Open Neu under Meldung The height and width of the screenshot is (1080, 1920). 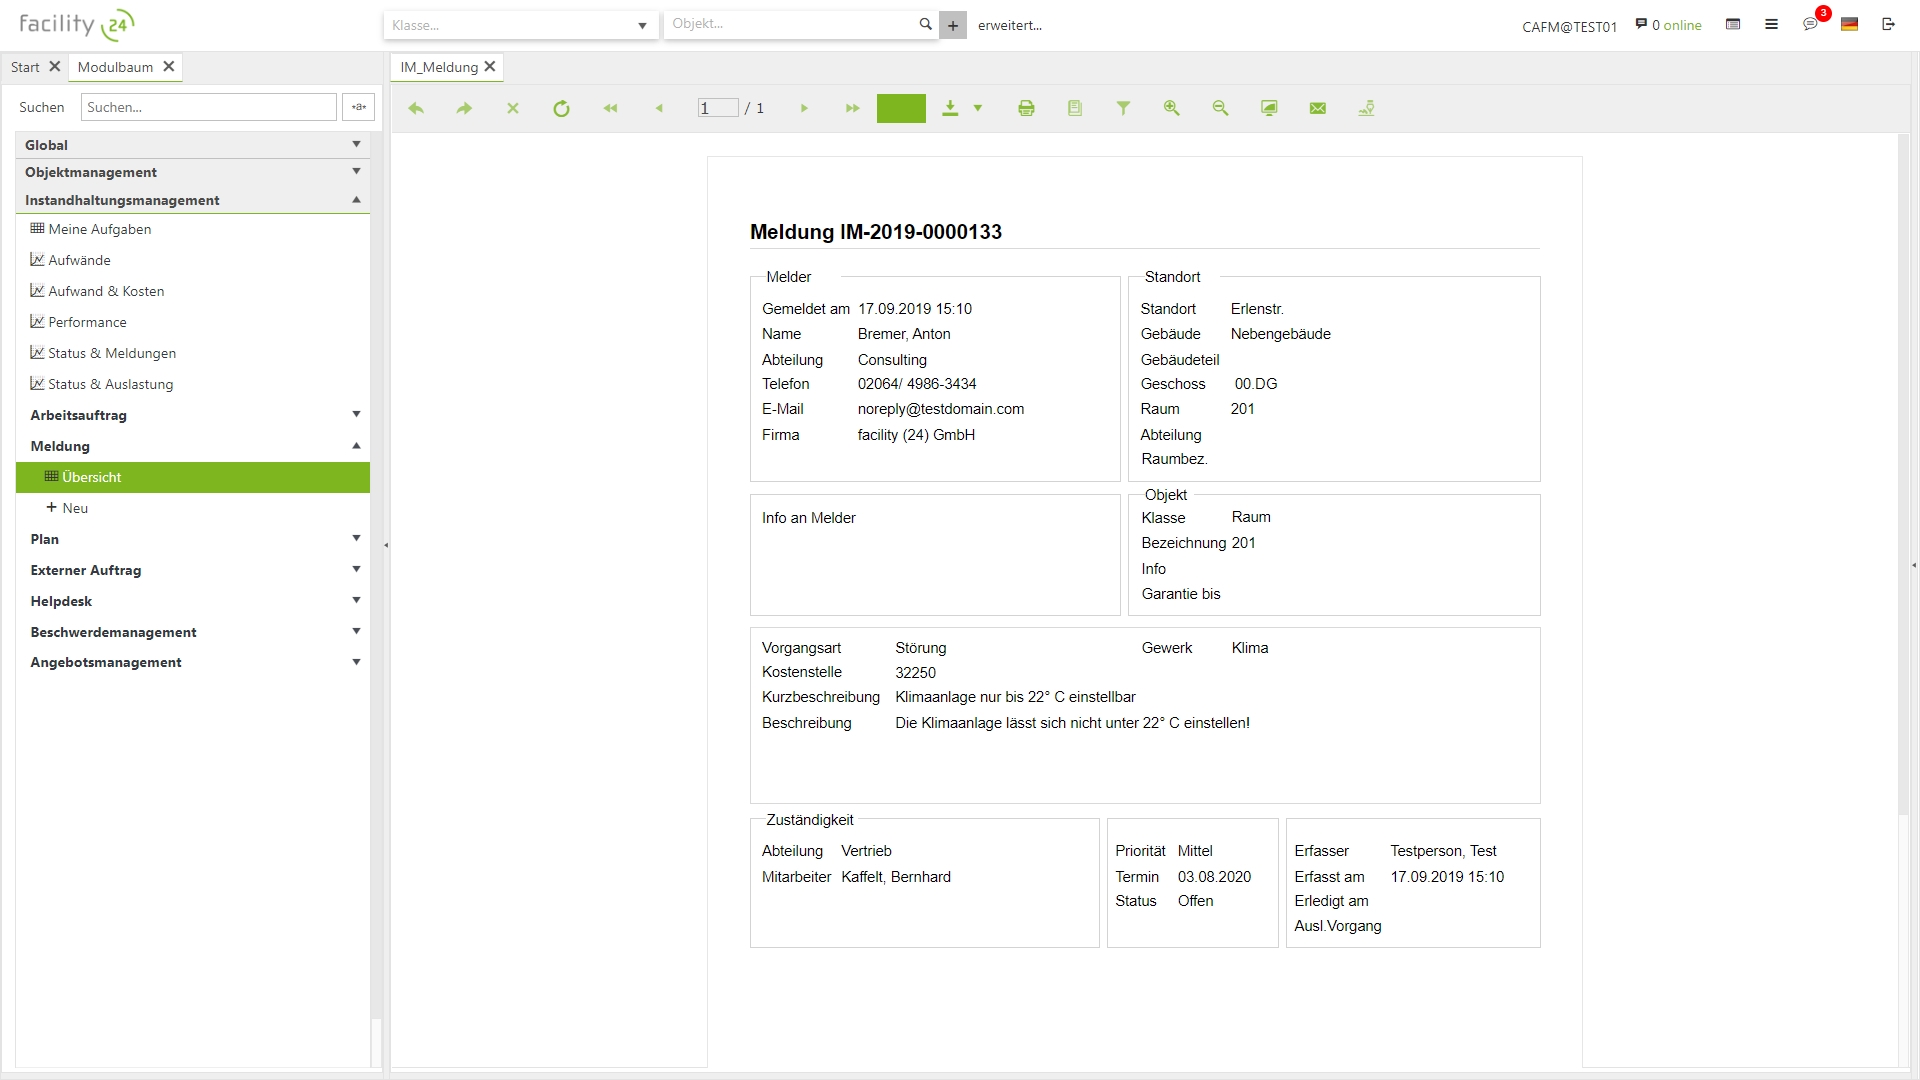coord(75,508)
